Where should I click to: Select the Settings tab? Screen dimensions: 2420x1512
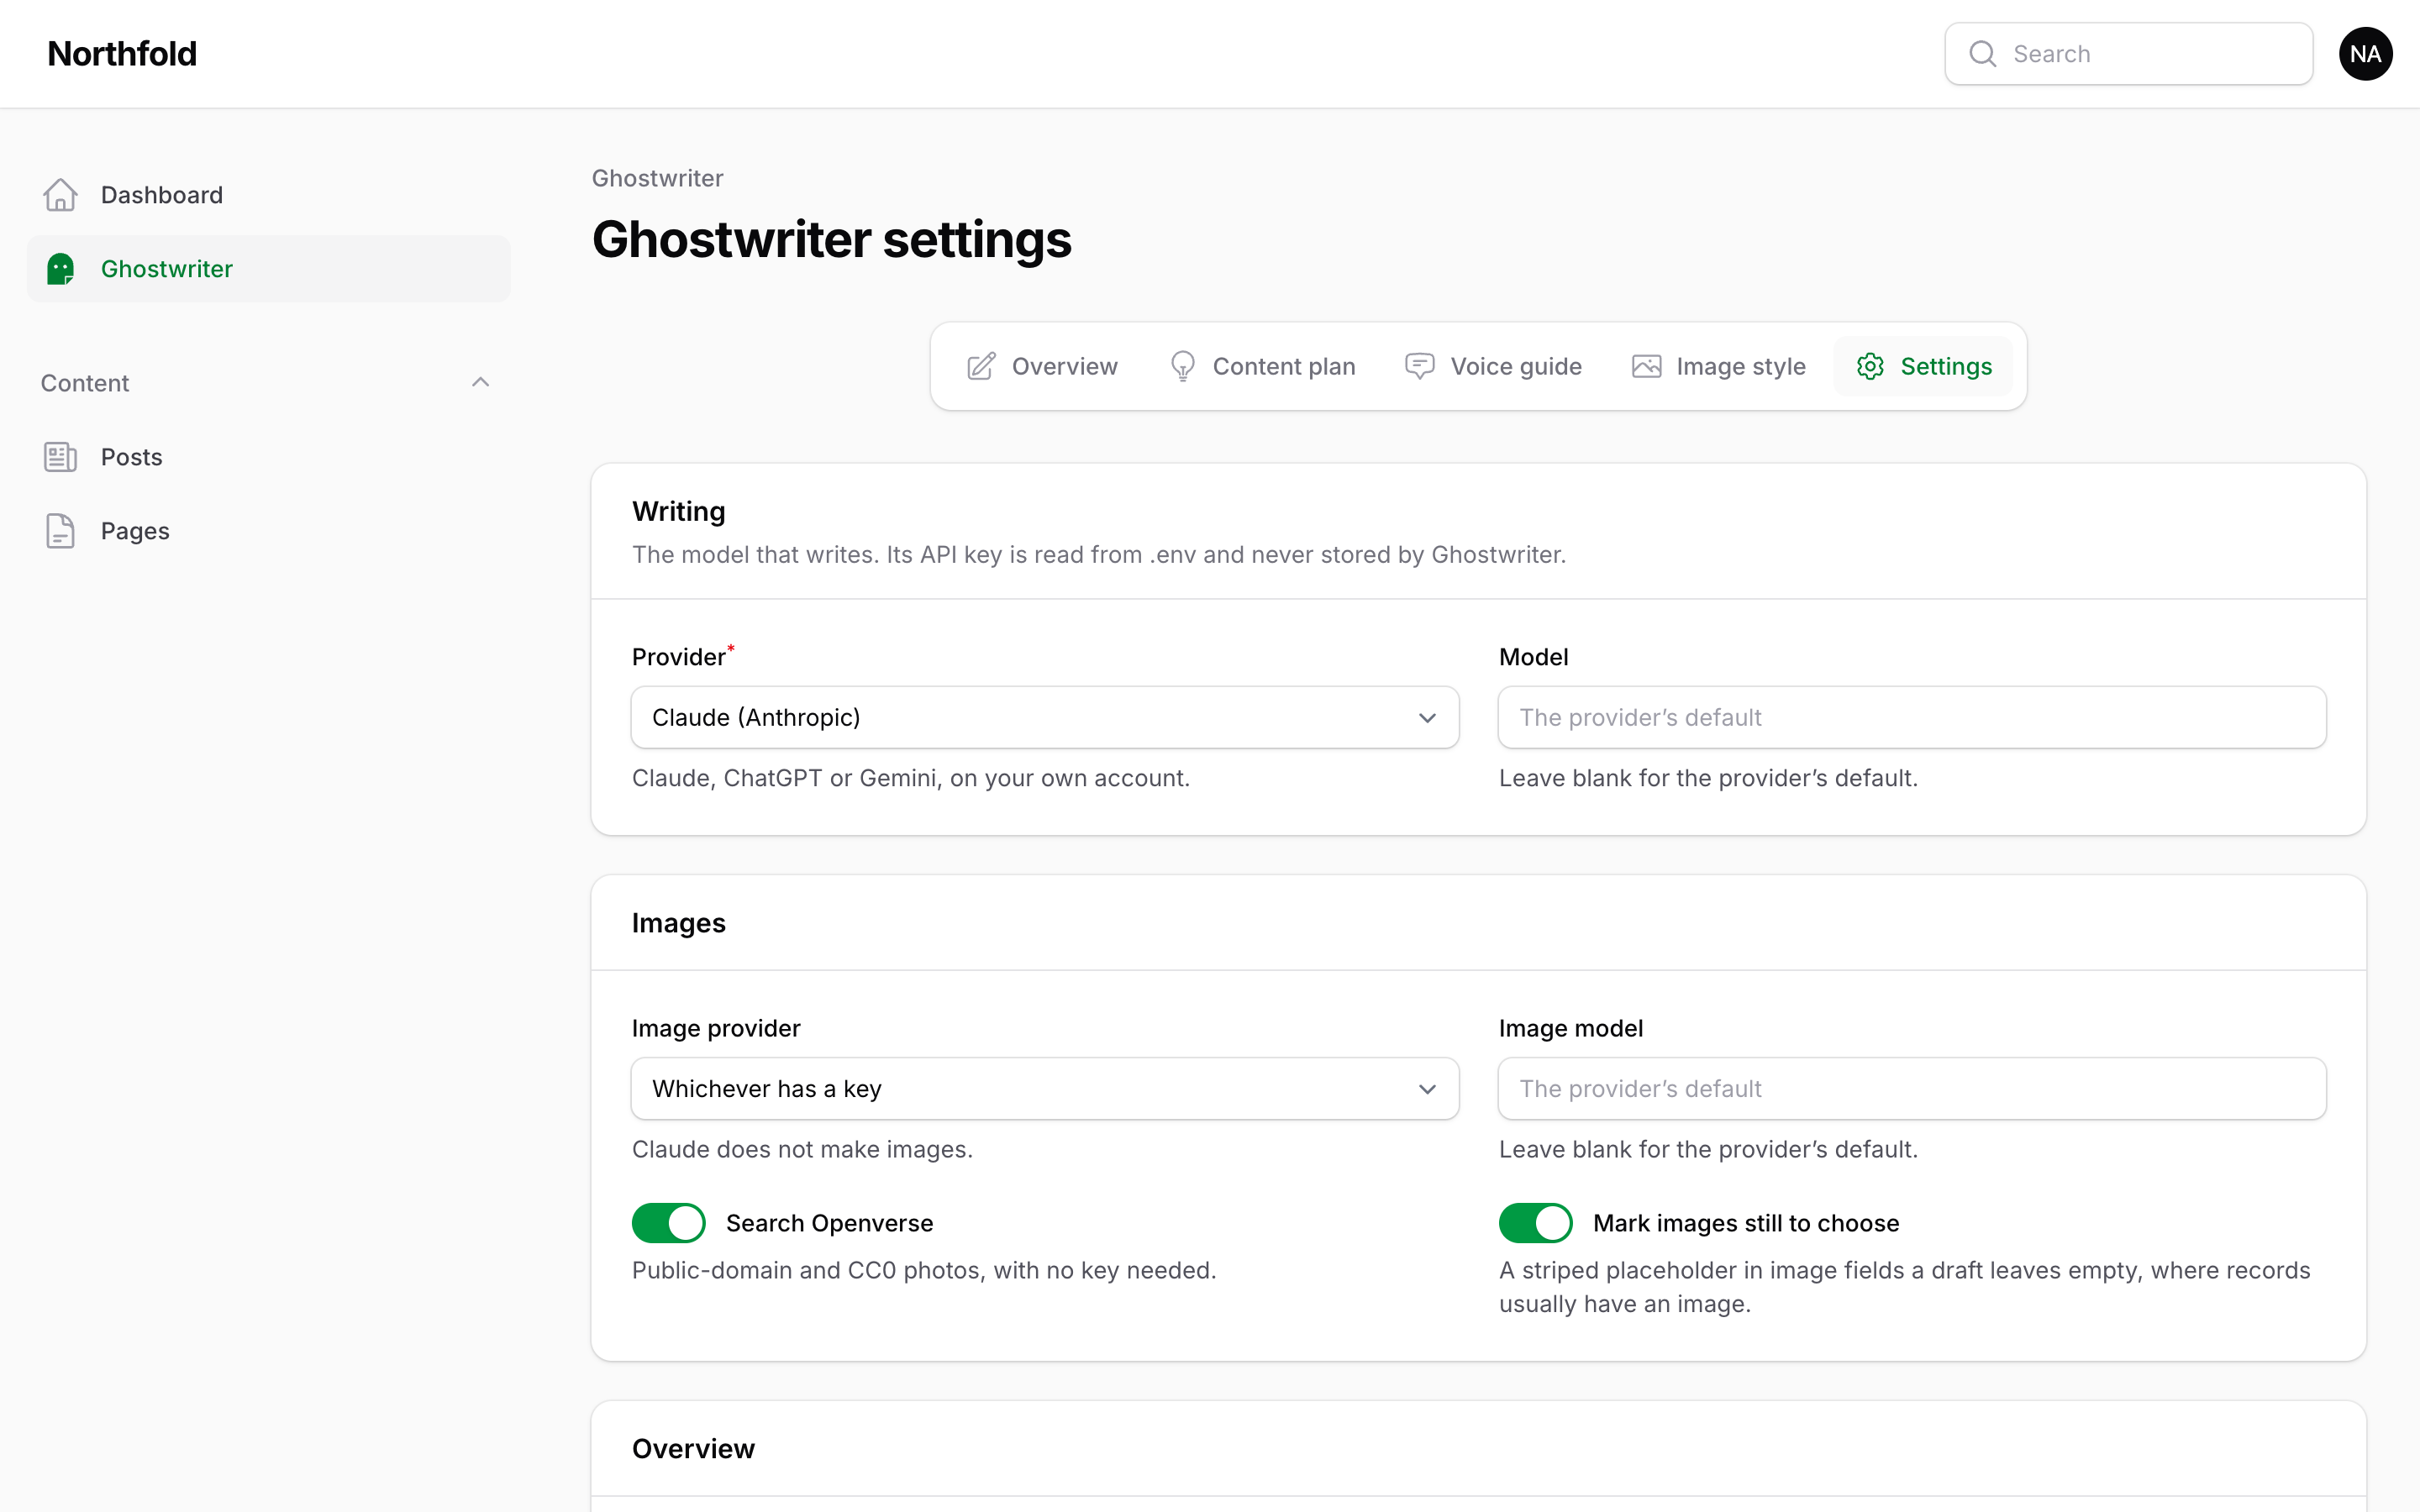(x=1923, y=367)
